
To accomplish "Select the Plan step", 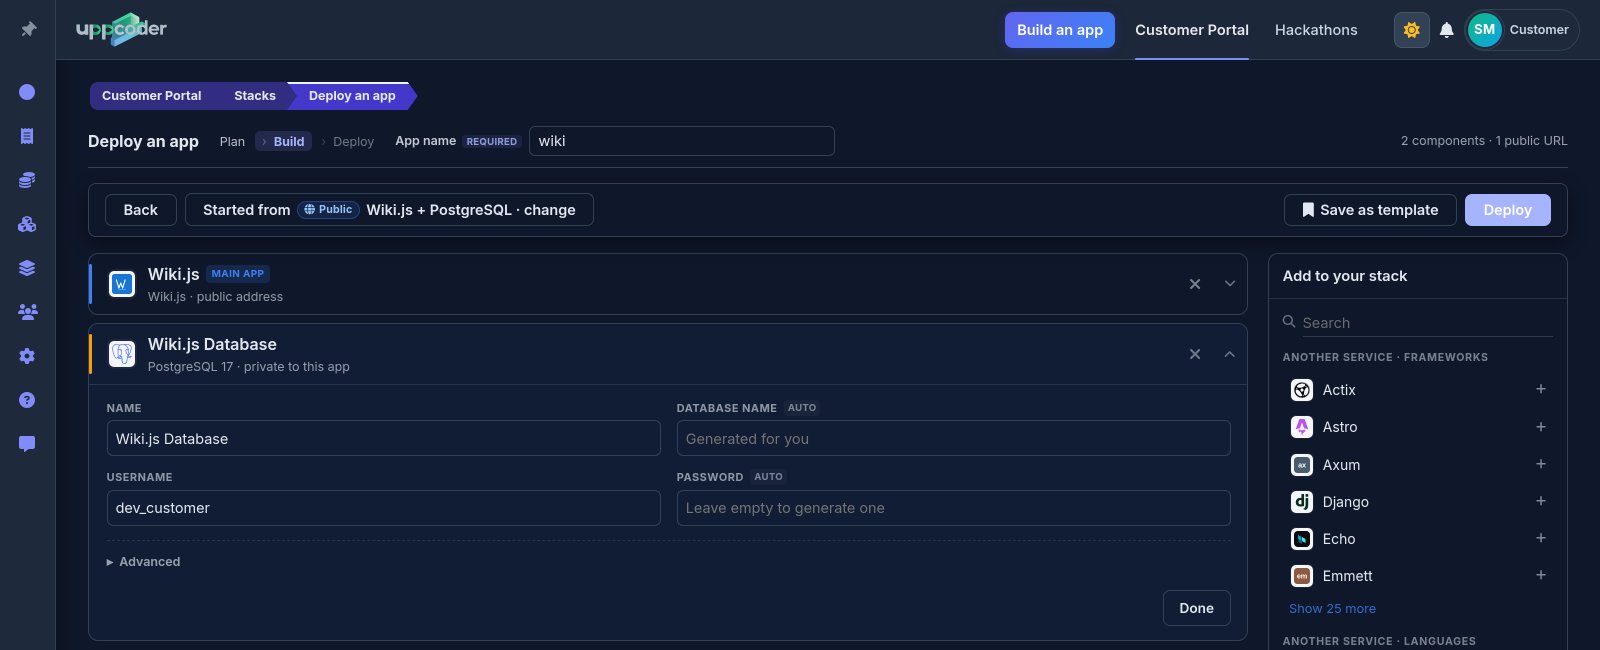I will (x=232, y=142).
